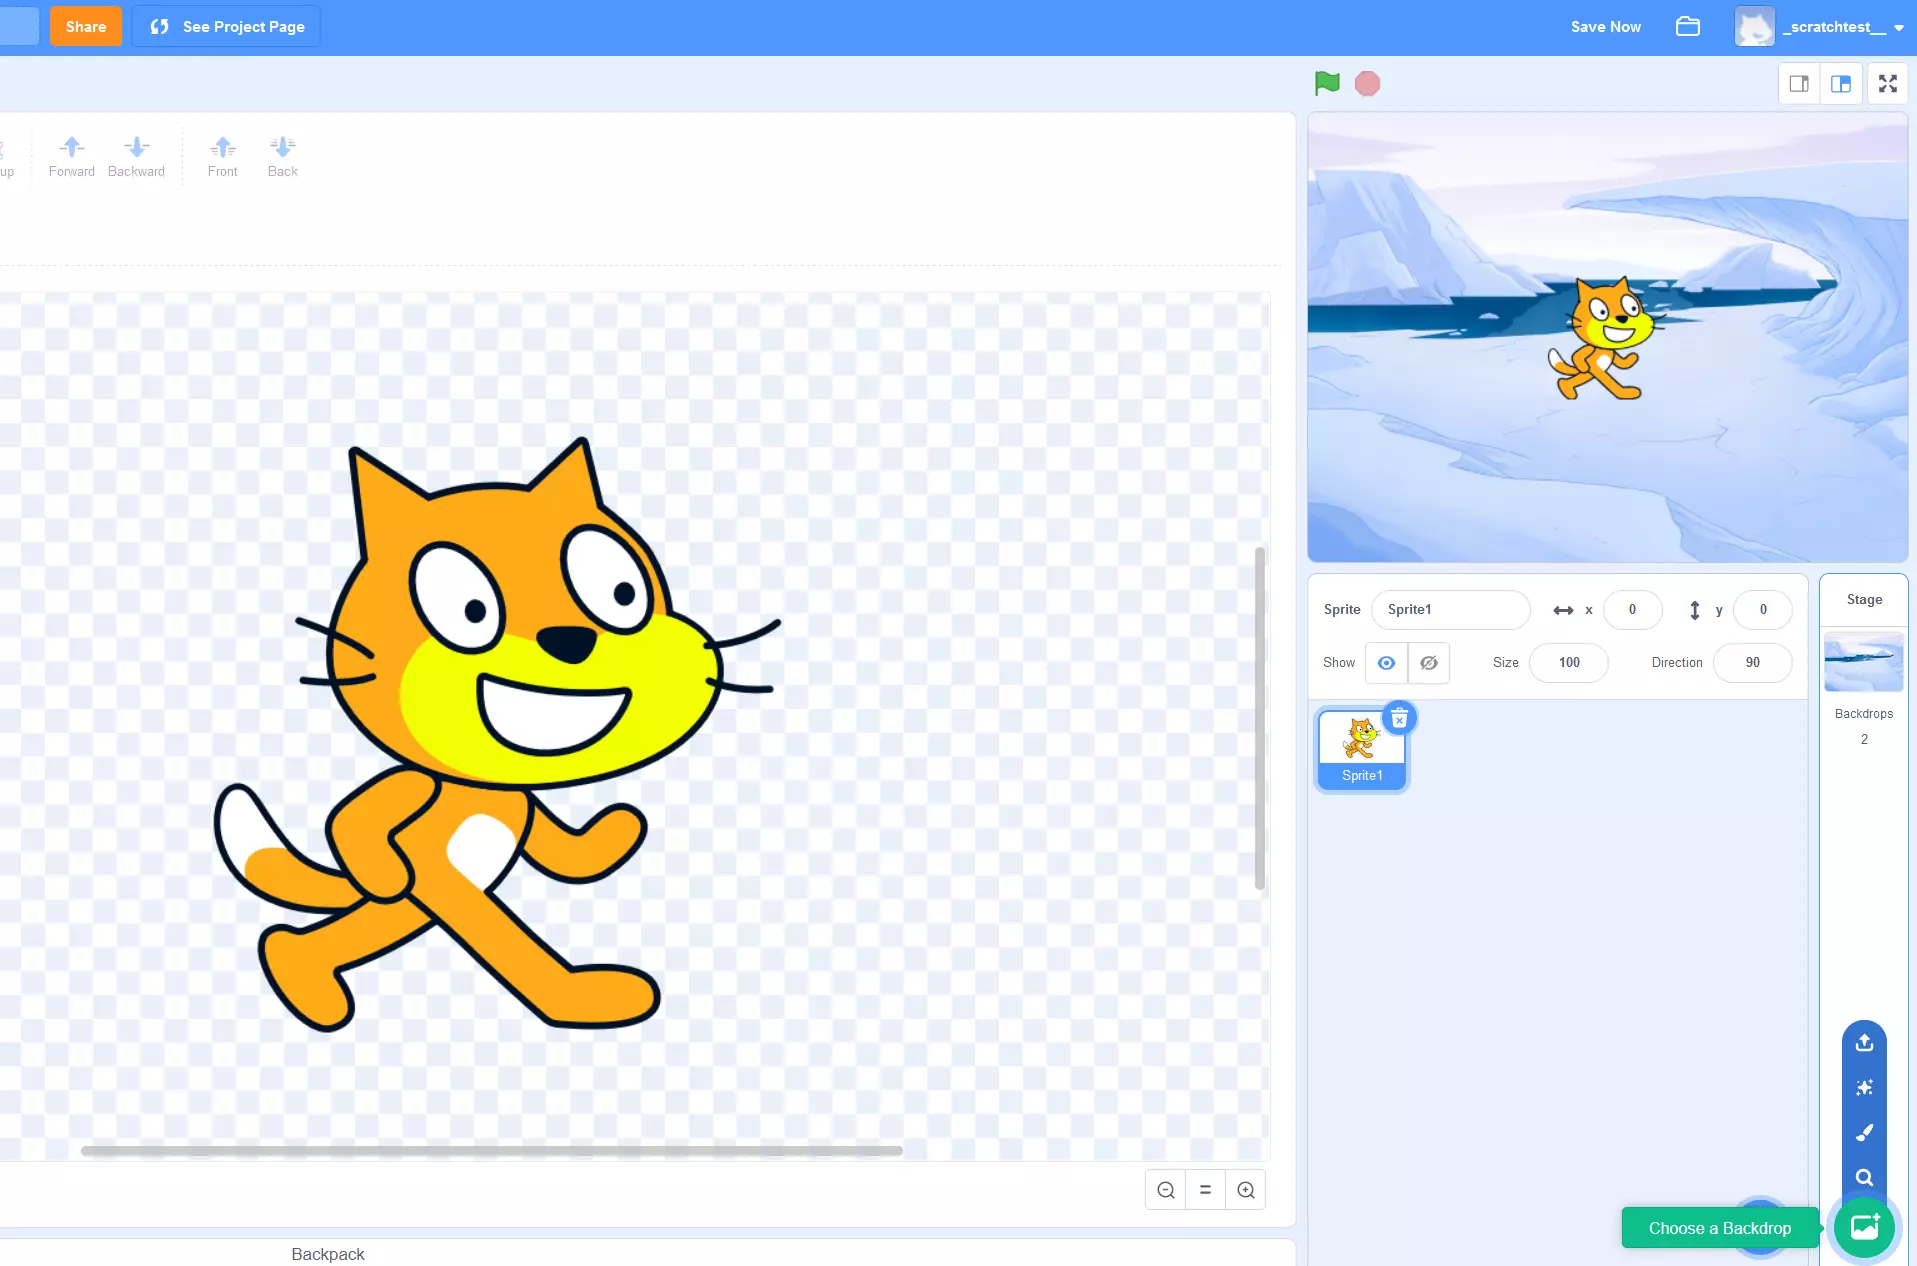This screenshot has width=1917, height=1266.
Task: Click the red stop sign
Action: click(1366, 83)
